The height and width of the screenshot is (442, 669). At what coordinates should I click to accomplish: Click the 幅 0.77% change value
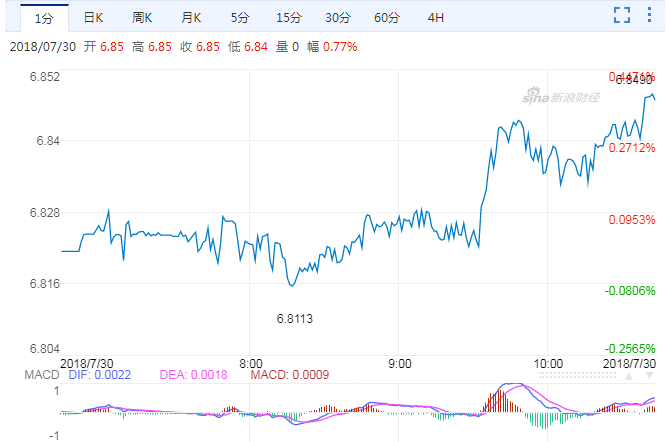pyautogui.click(x=332, y=47)
